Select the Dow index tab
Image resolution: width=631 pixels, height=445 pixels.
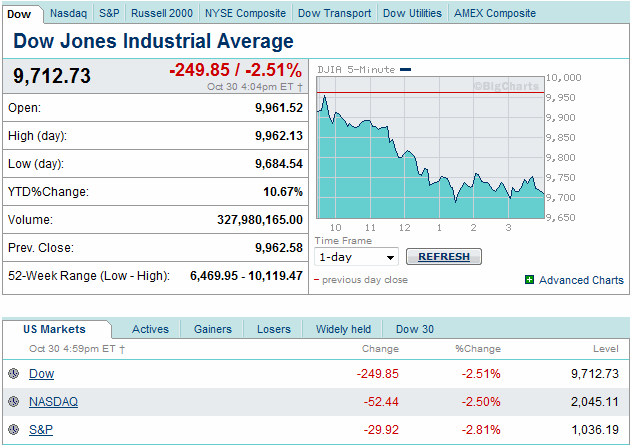pyautogui.click(x=19, y=14)
